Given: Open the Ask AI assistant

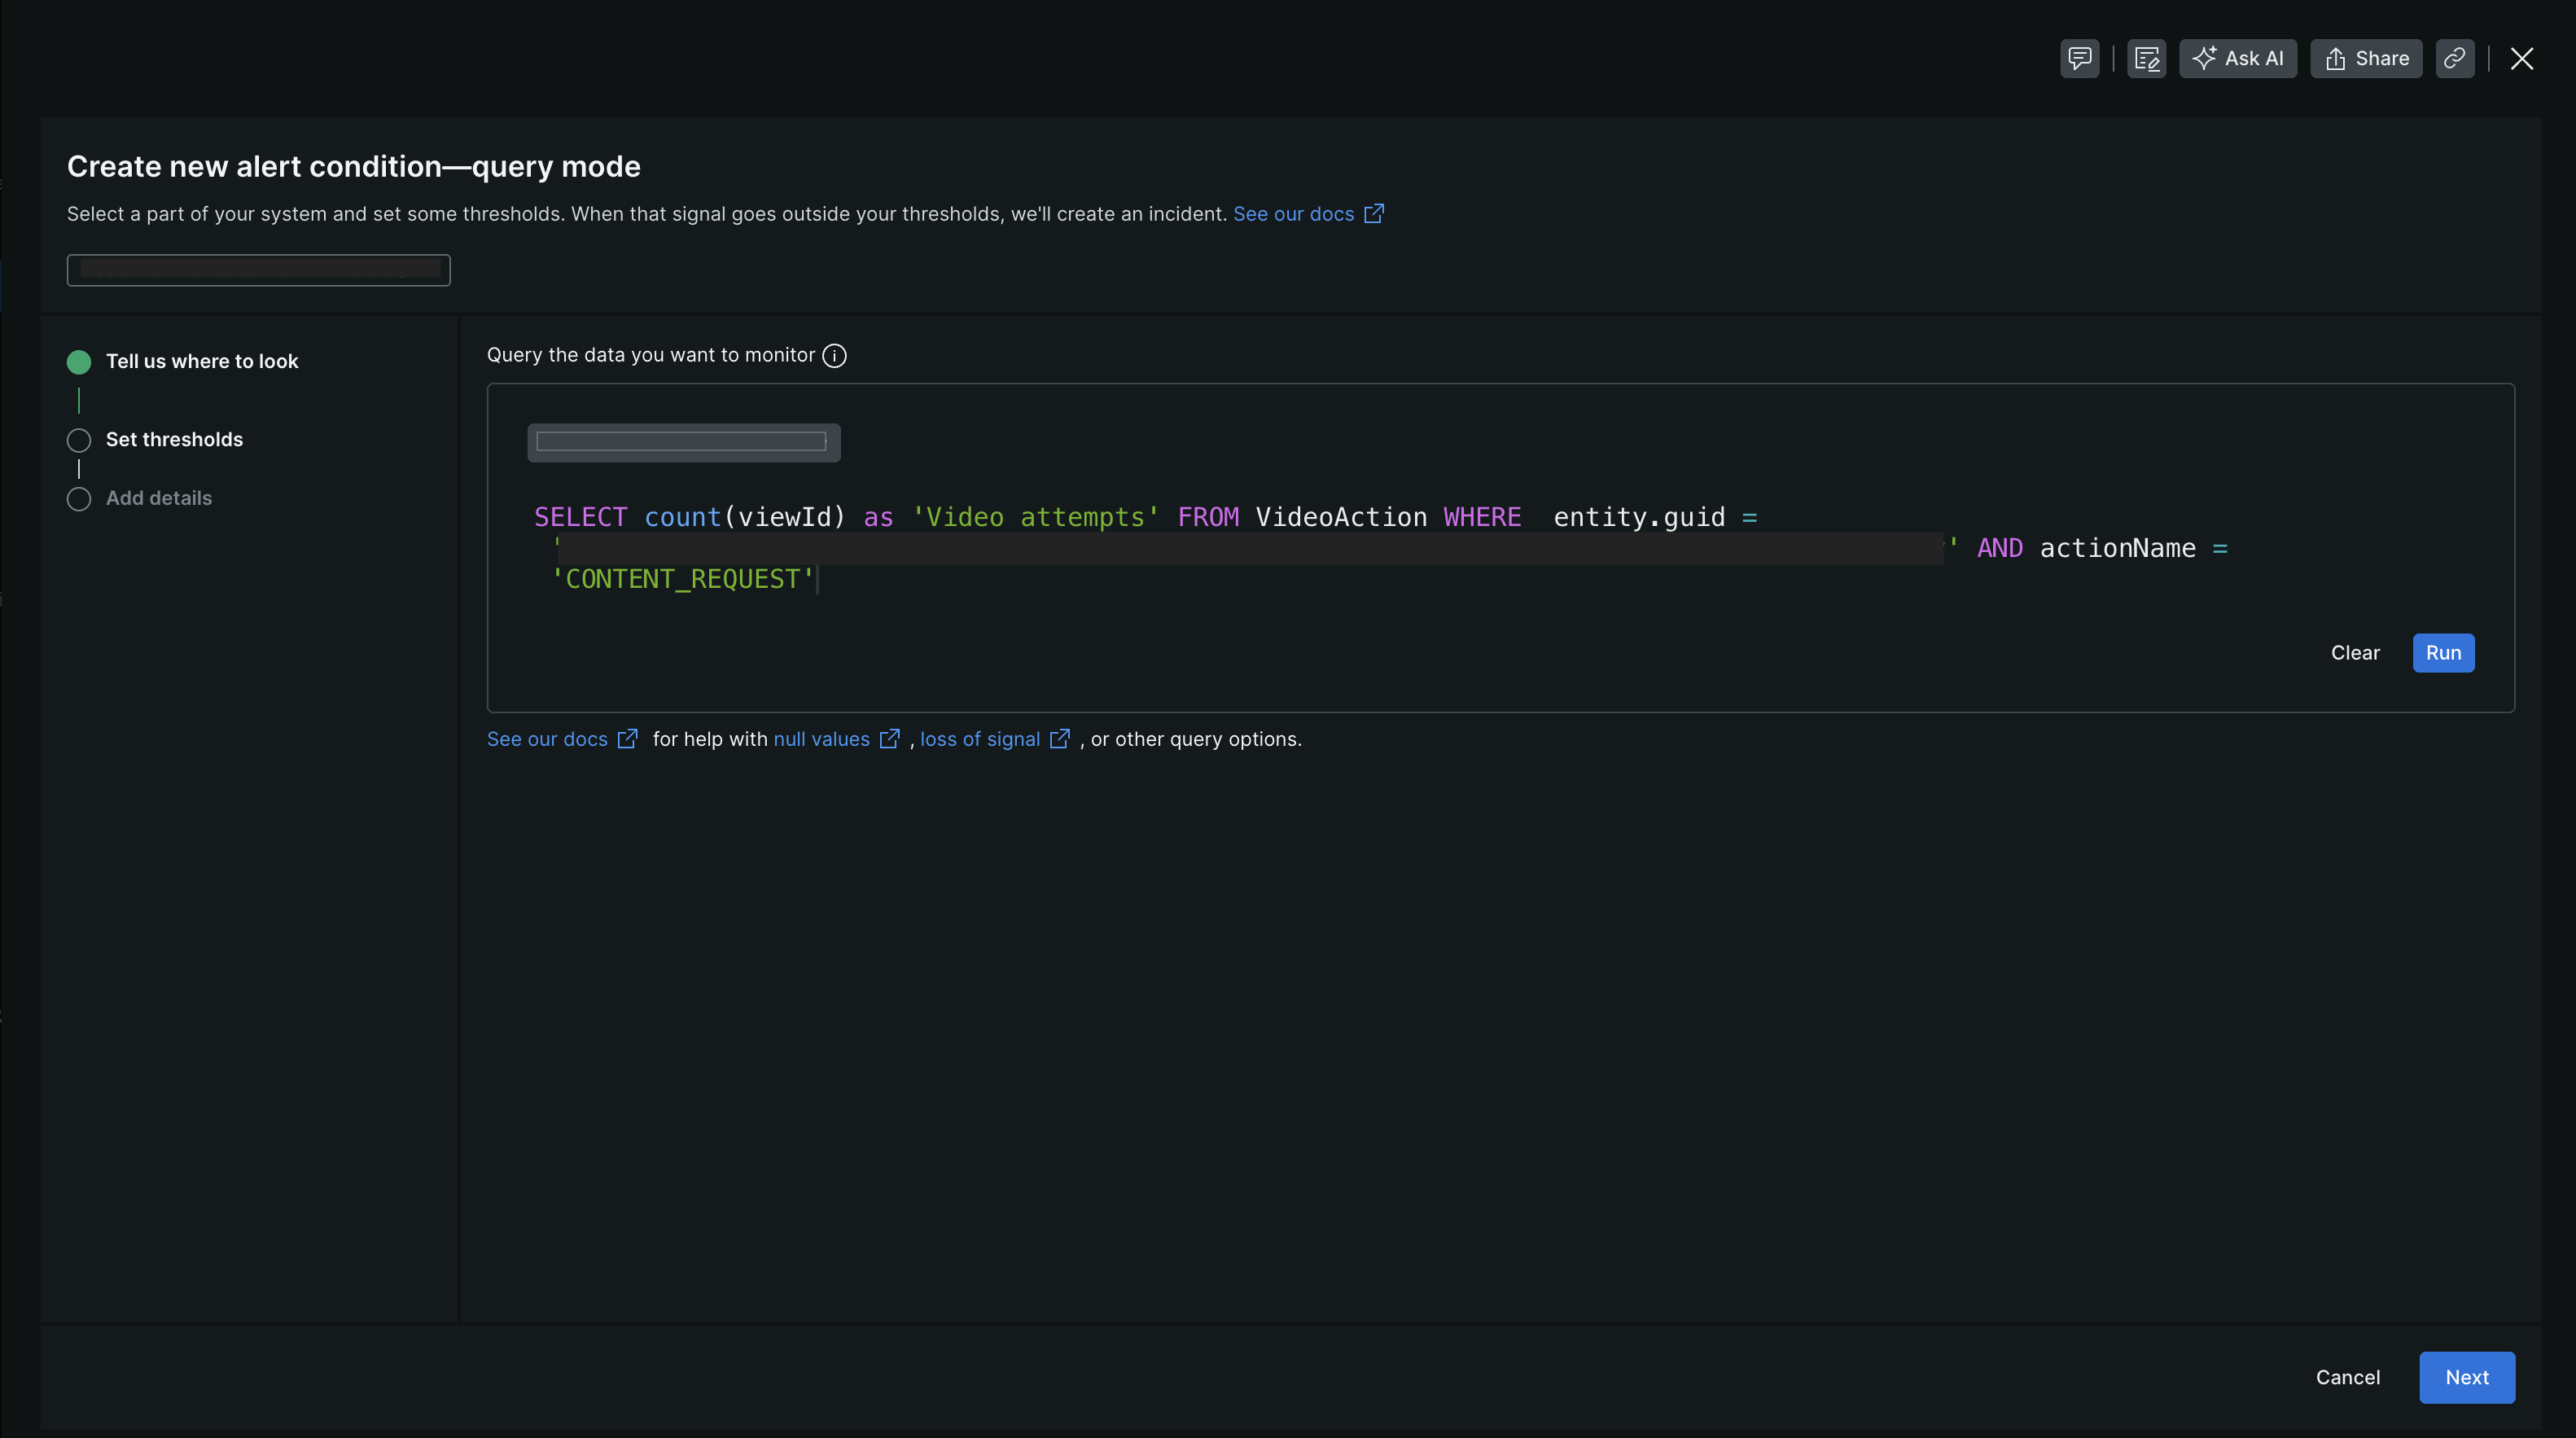Looking at the screenshot, I should [x=2237, y=58].
